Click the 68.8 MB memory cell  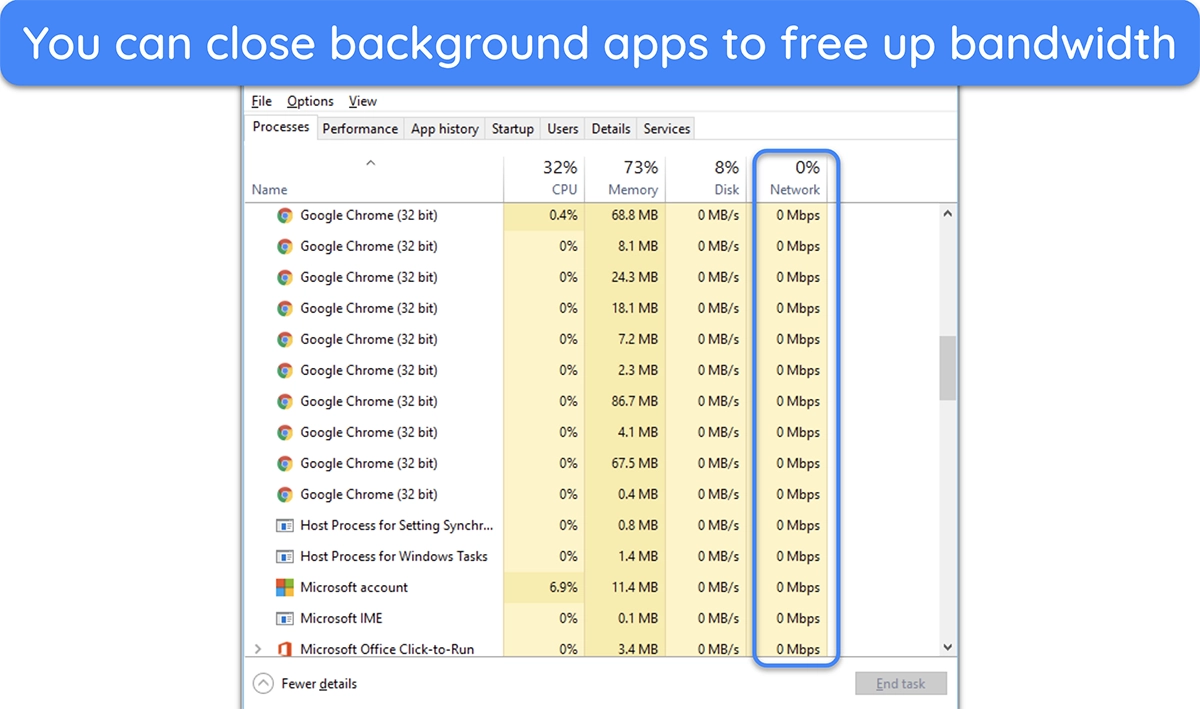coord(625,215)
